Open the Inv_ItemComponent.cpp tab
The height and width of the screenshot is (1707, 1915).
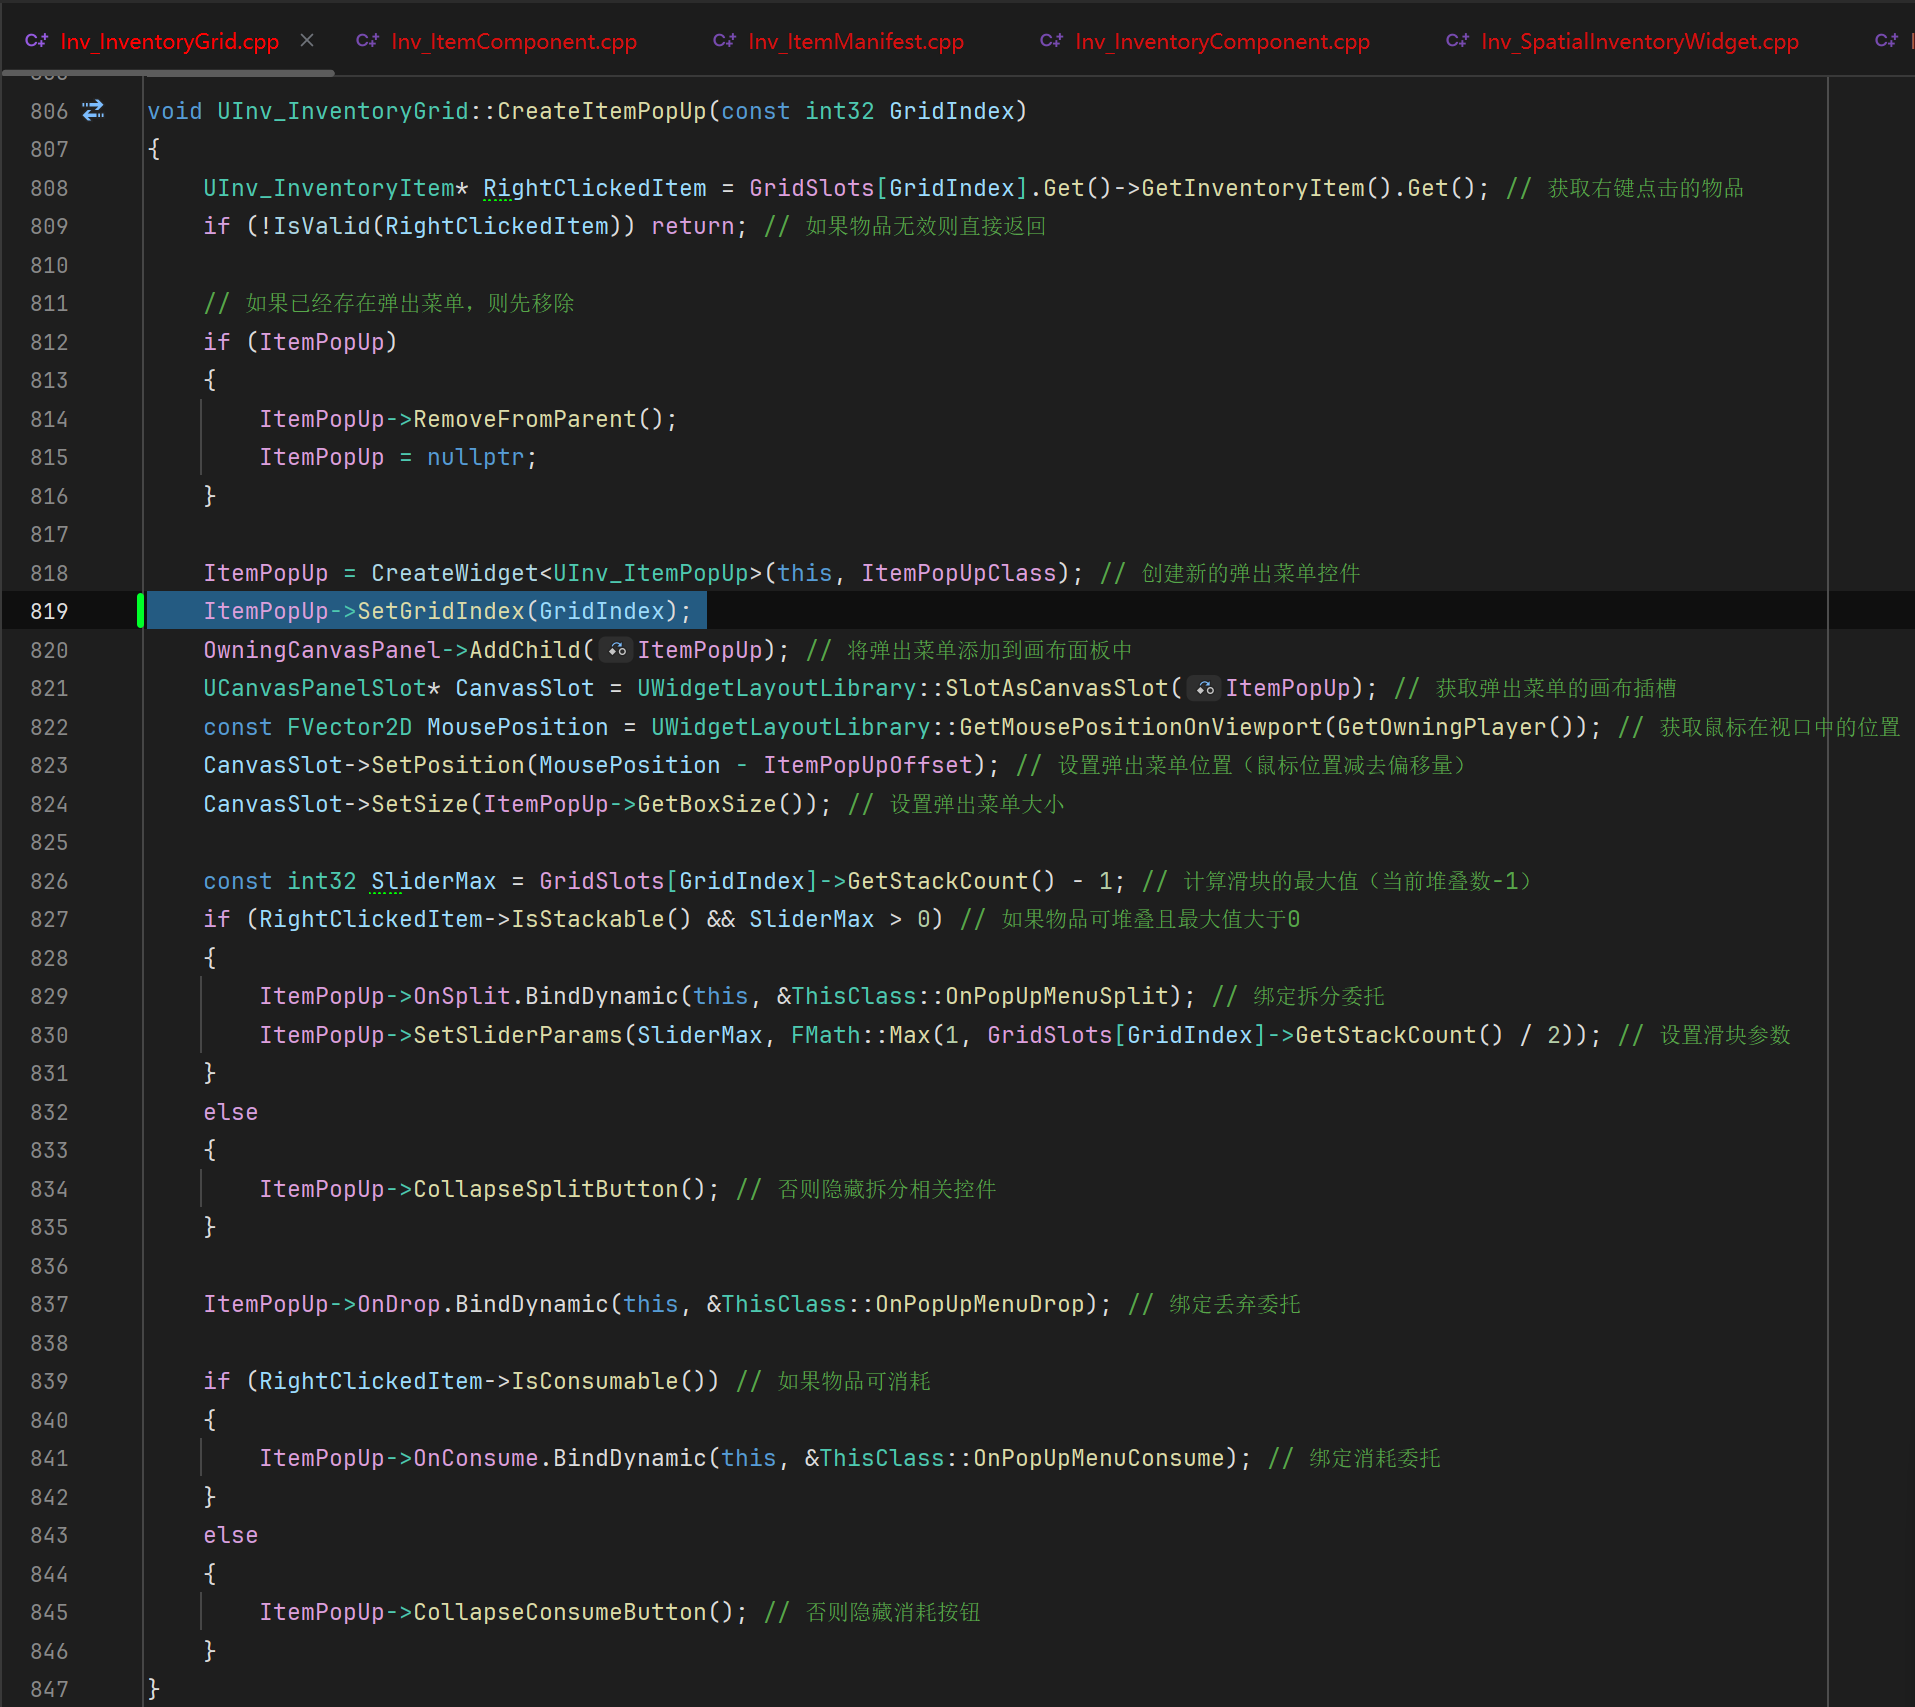(514, 41)
